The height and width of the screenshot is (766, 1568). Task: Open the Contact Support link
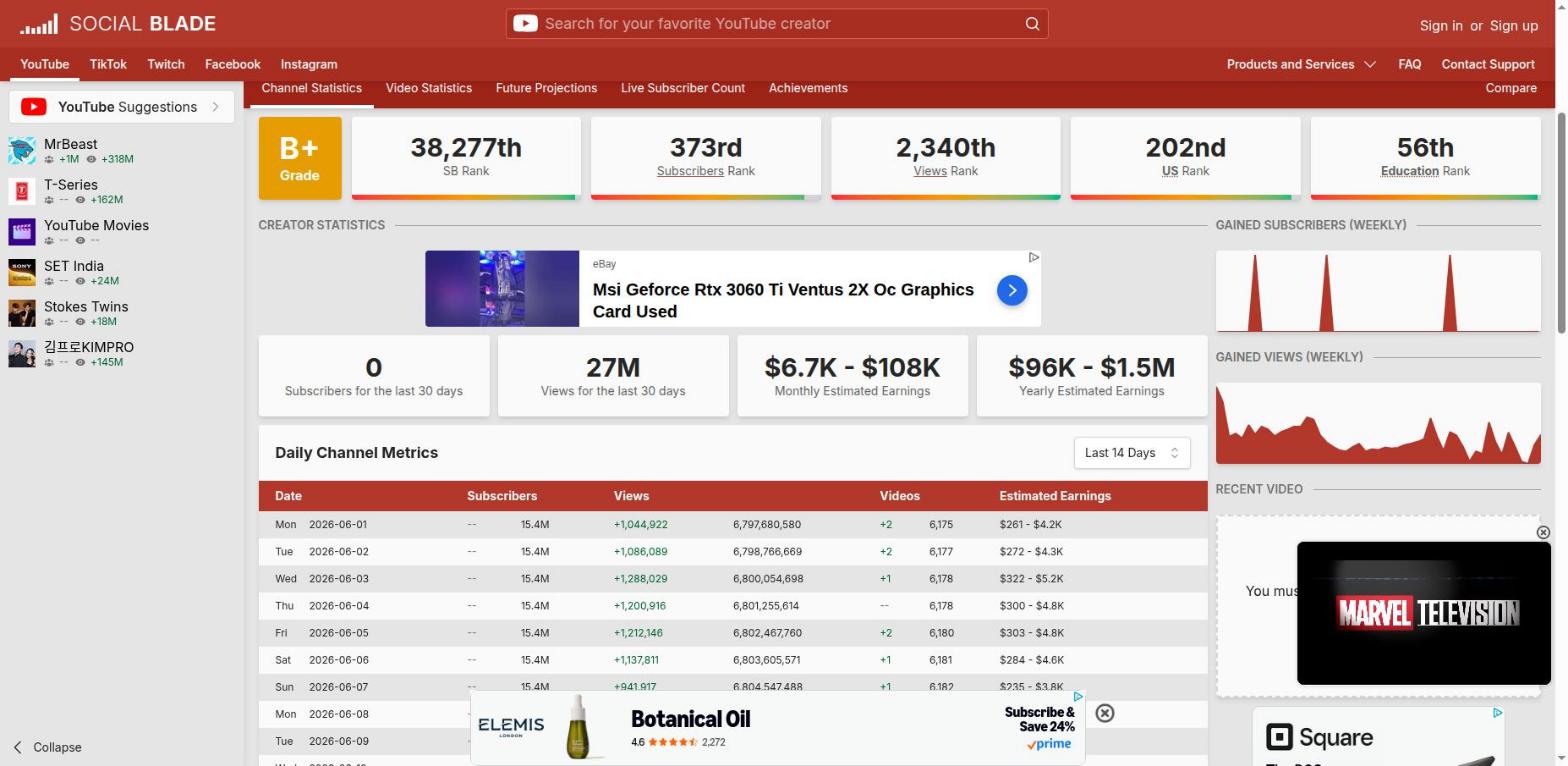click(1488, 64)
